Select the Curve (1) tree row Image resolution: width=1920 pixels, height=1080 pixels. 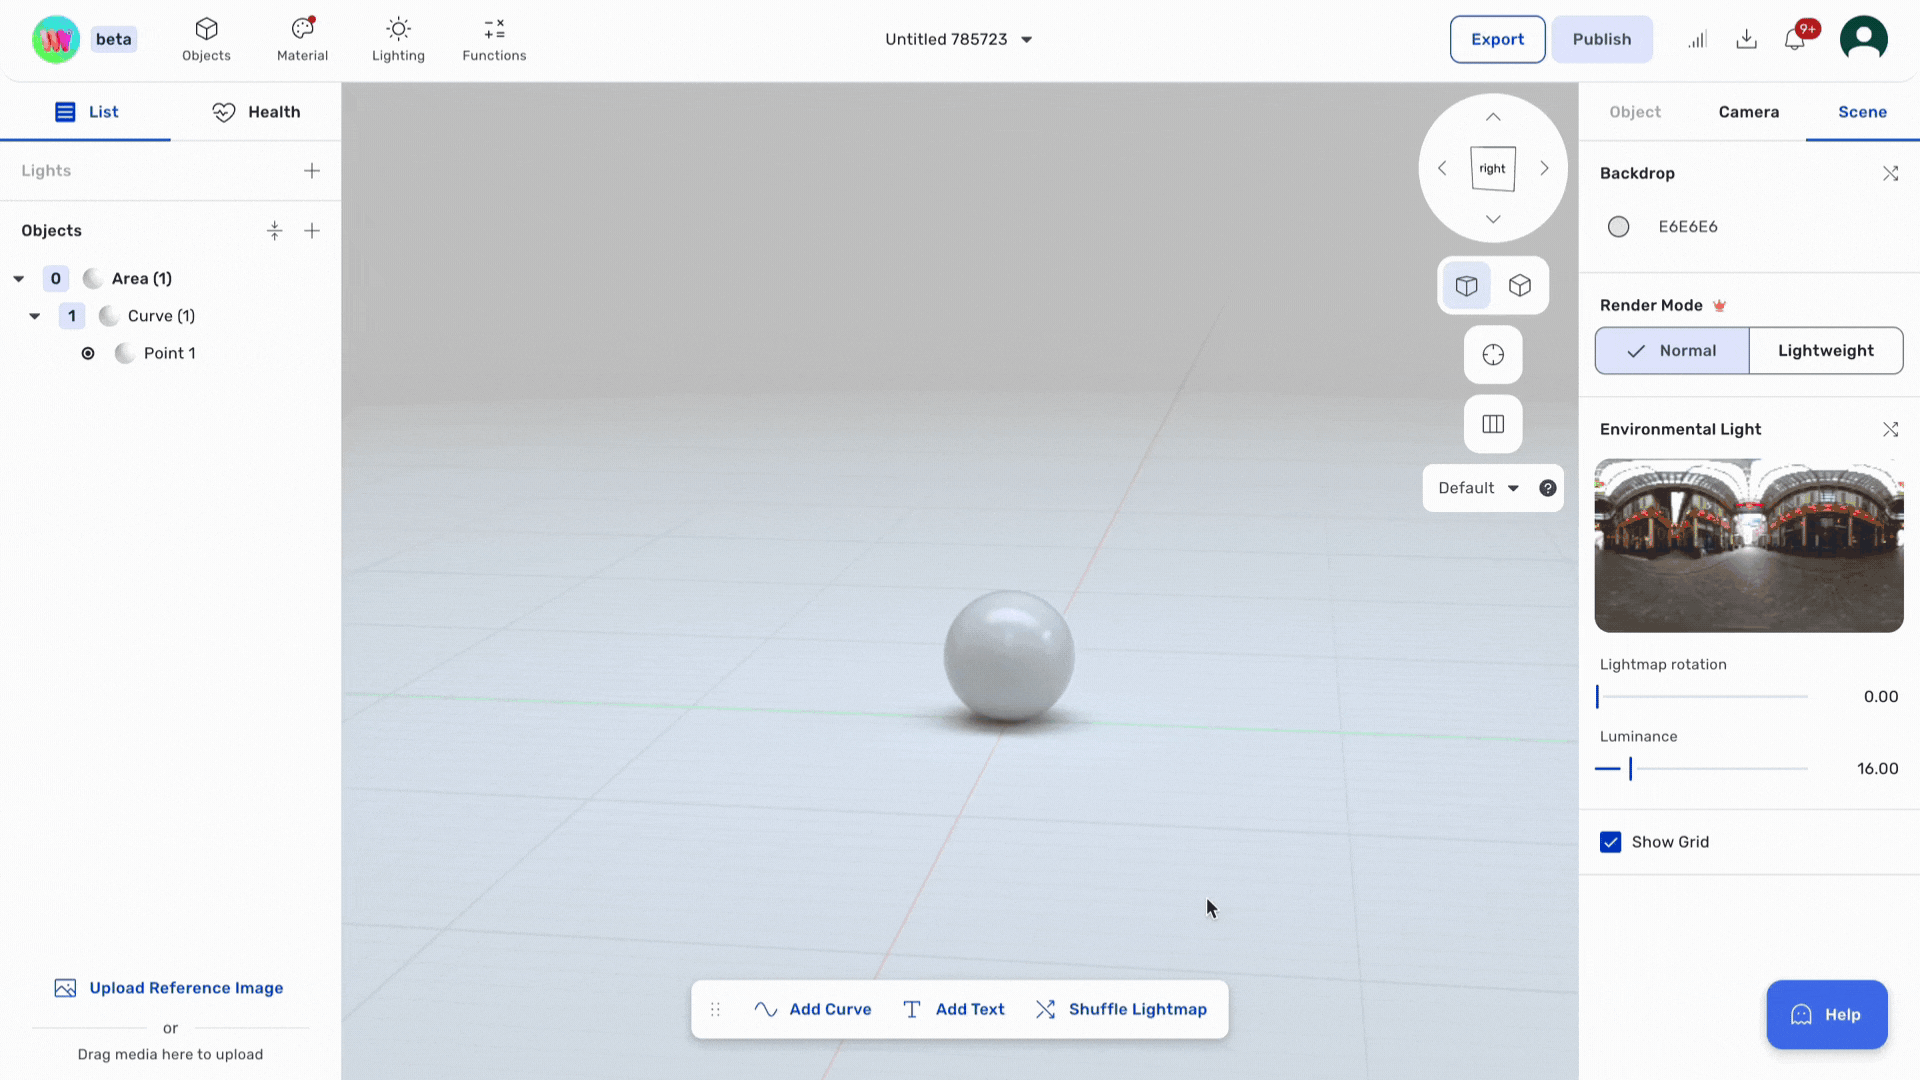pyautogui.click(x=171, y=316)
